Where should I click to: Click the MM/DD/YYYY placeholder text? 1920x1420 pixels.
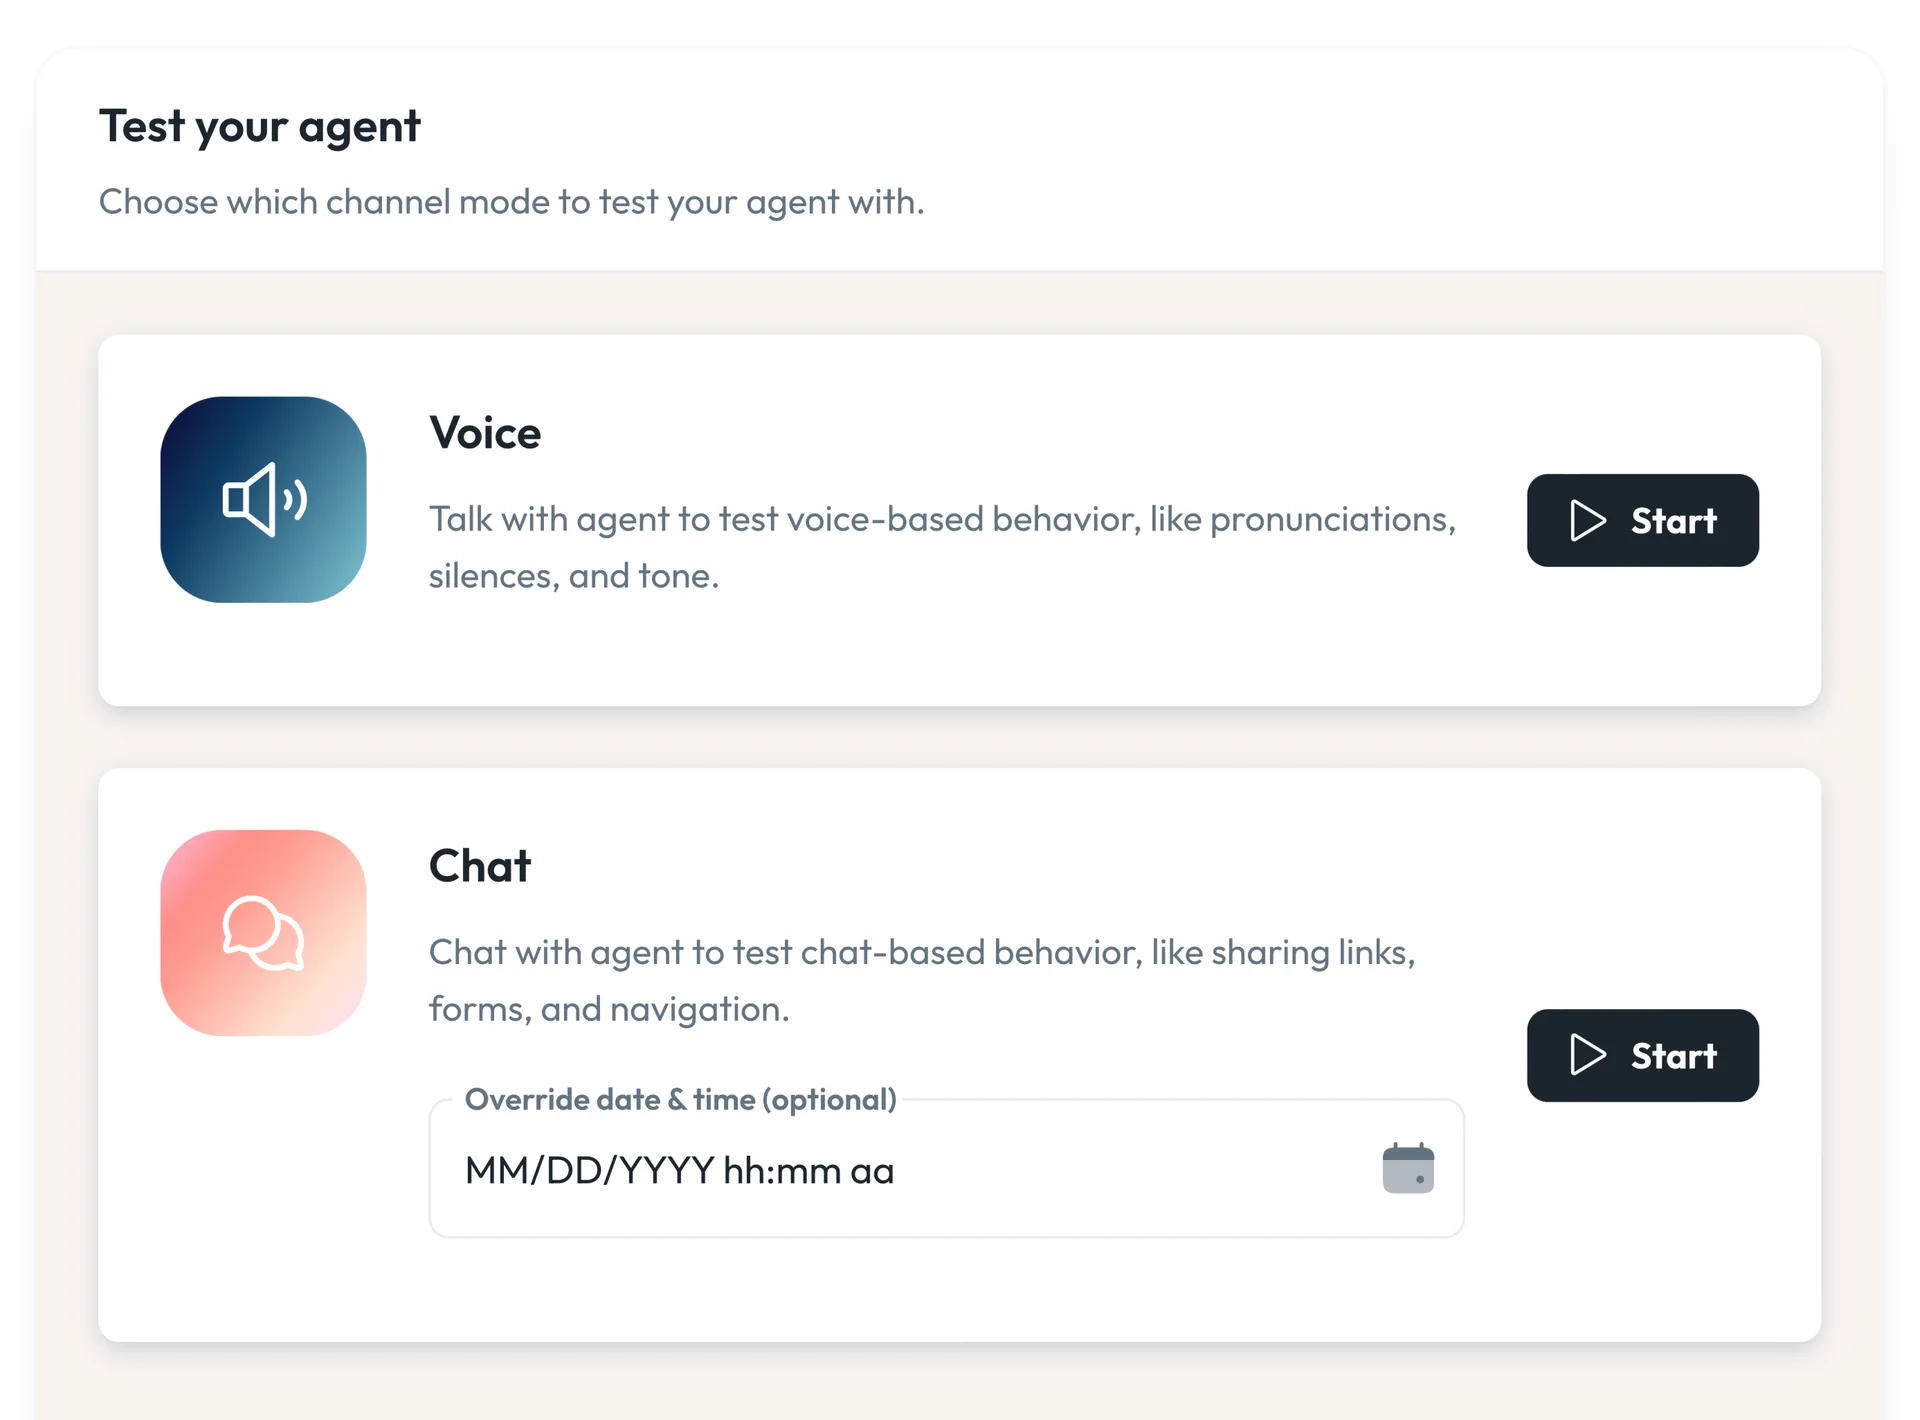(678, 1170)
